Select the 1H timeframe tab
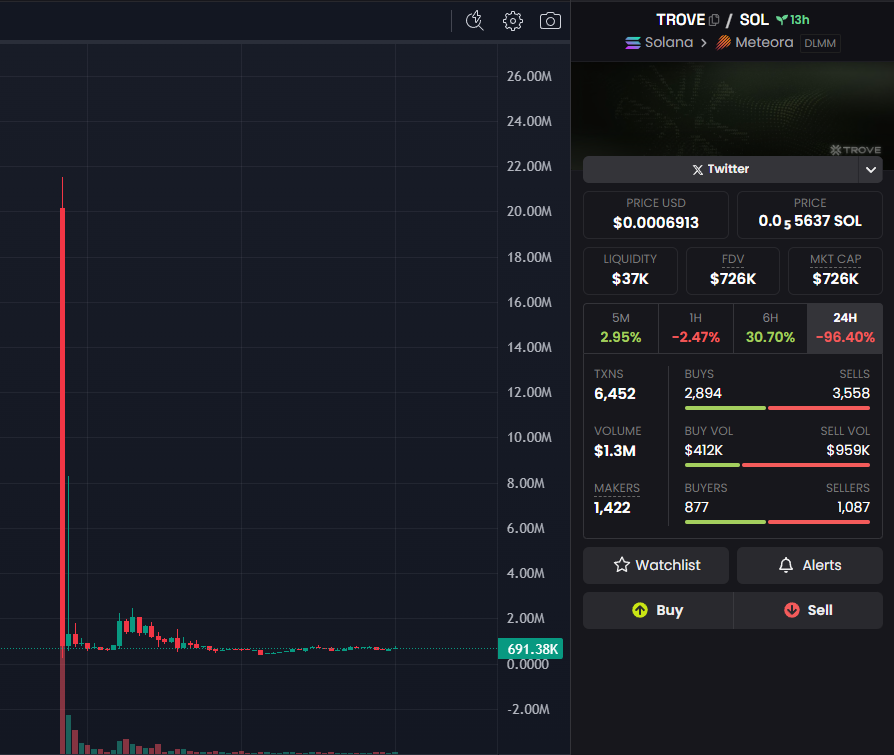The height and width of the screenshot is (755, 894). (x=696, y=328)
